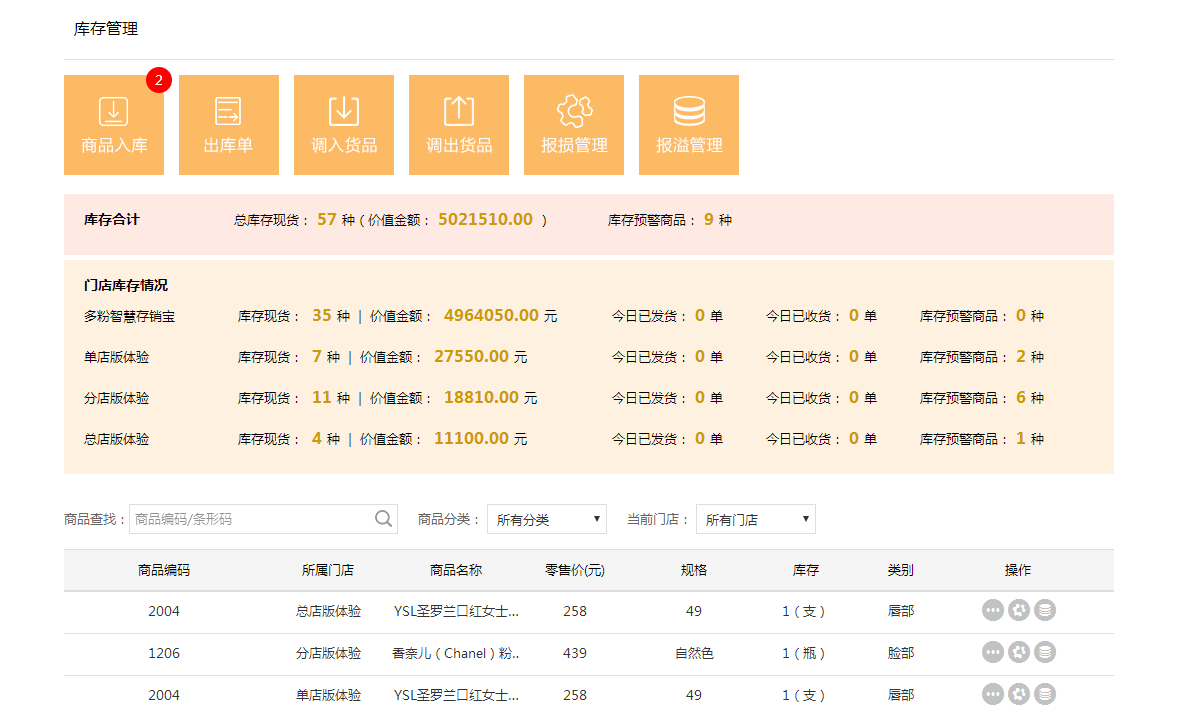
Task: Click the 库存 column header
Action: (x=805, y=571)
